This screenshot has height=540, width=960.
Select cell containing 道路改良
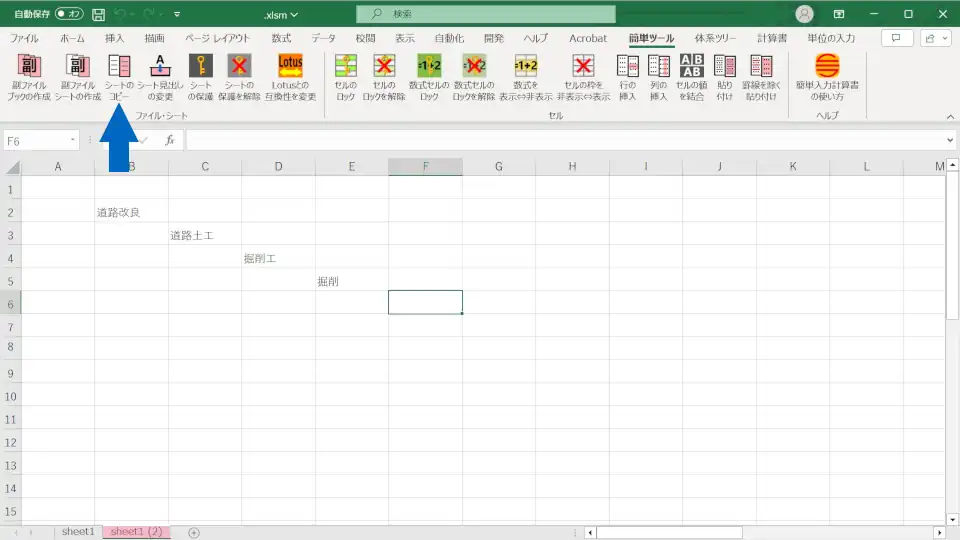pos(132,212)
